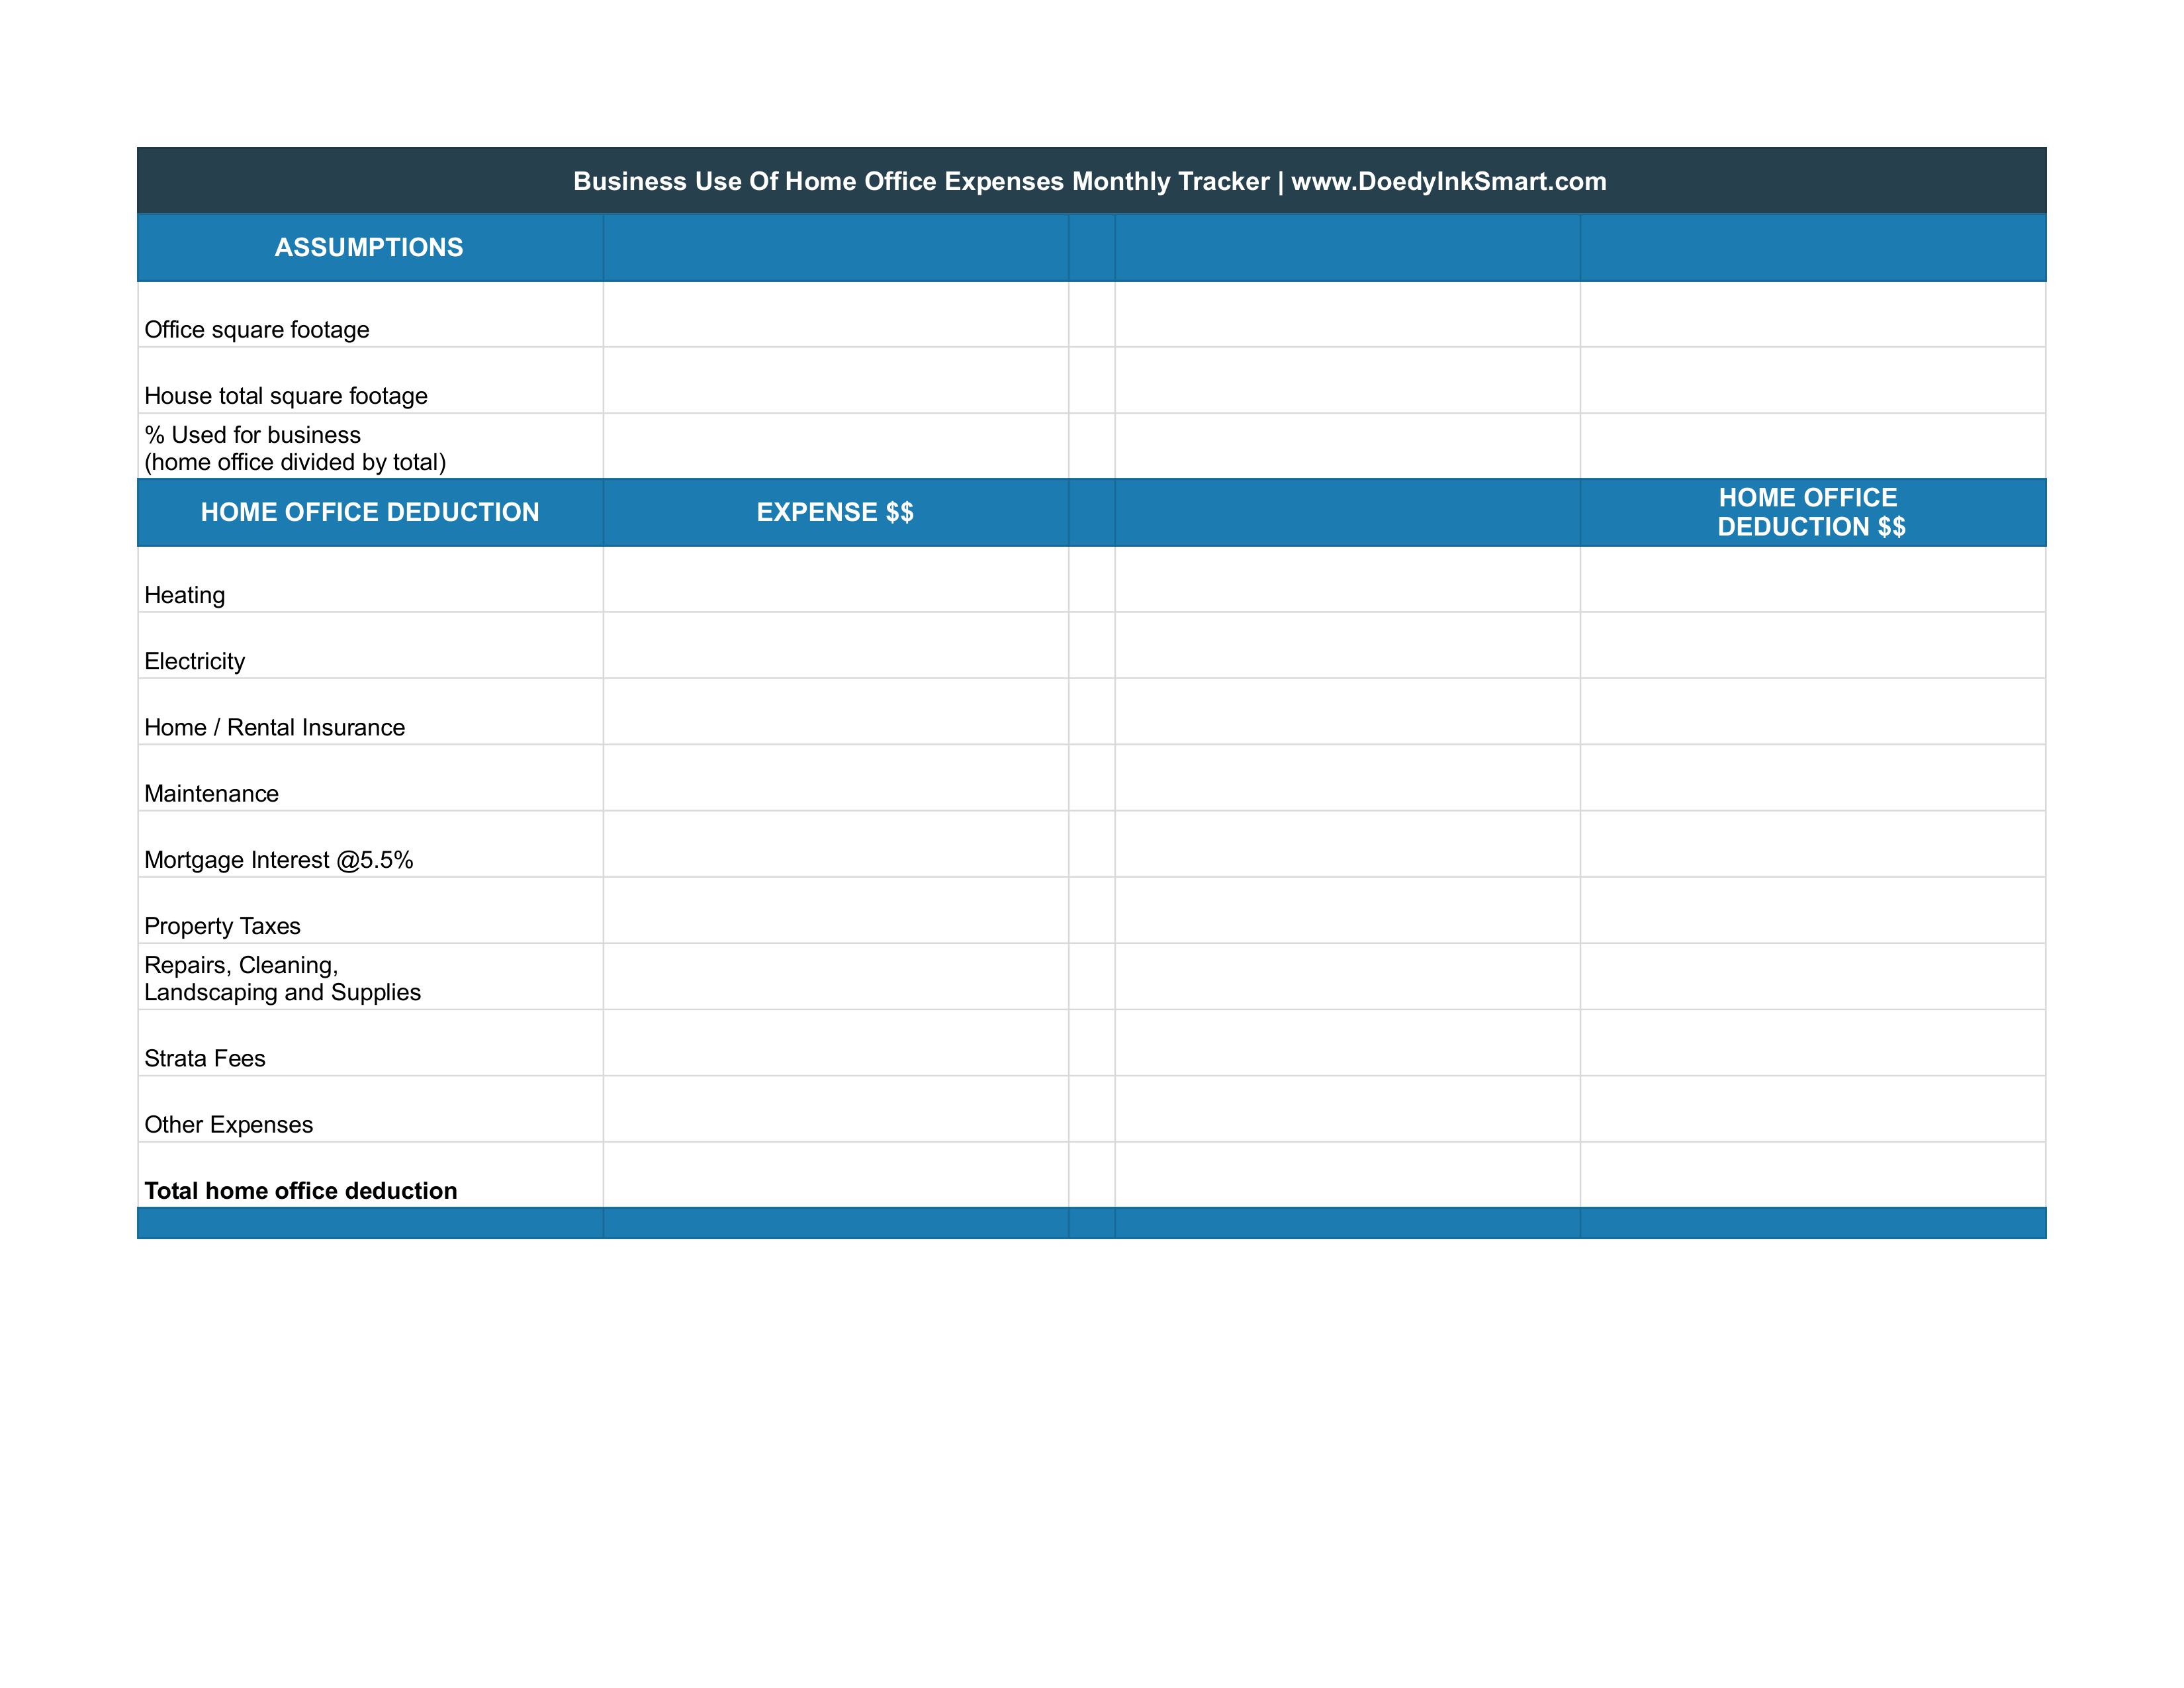Select the Office square footage value cell
The width and height of the screenshot is (2184, 1688).
click(x=835, y=315)
